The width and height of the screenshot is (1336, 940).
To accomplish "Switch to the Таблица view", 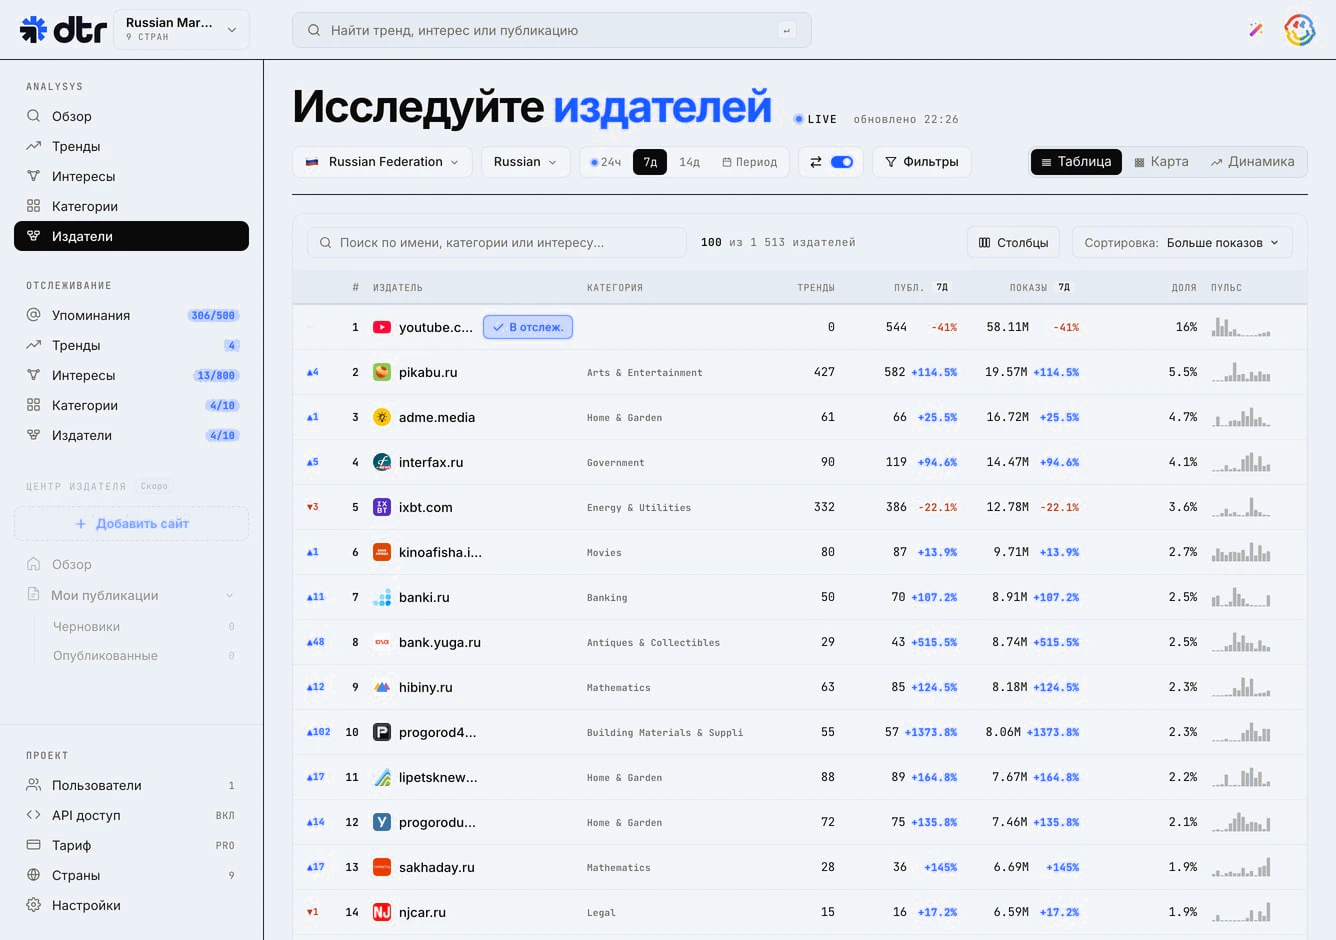I will click(x=1076, y=162).
